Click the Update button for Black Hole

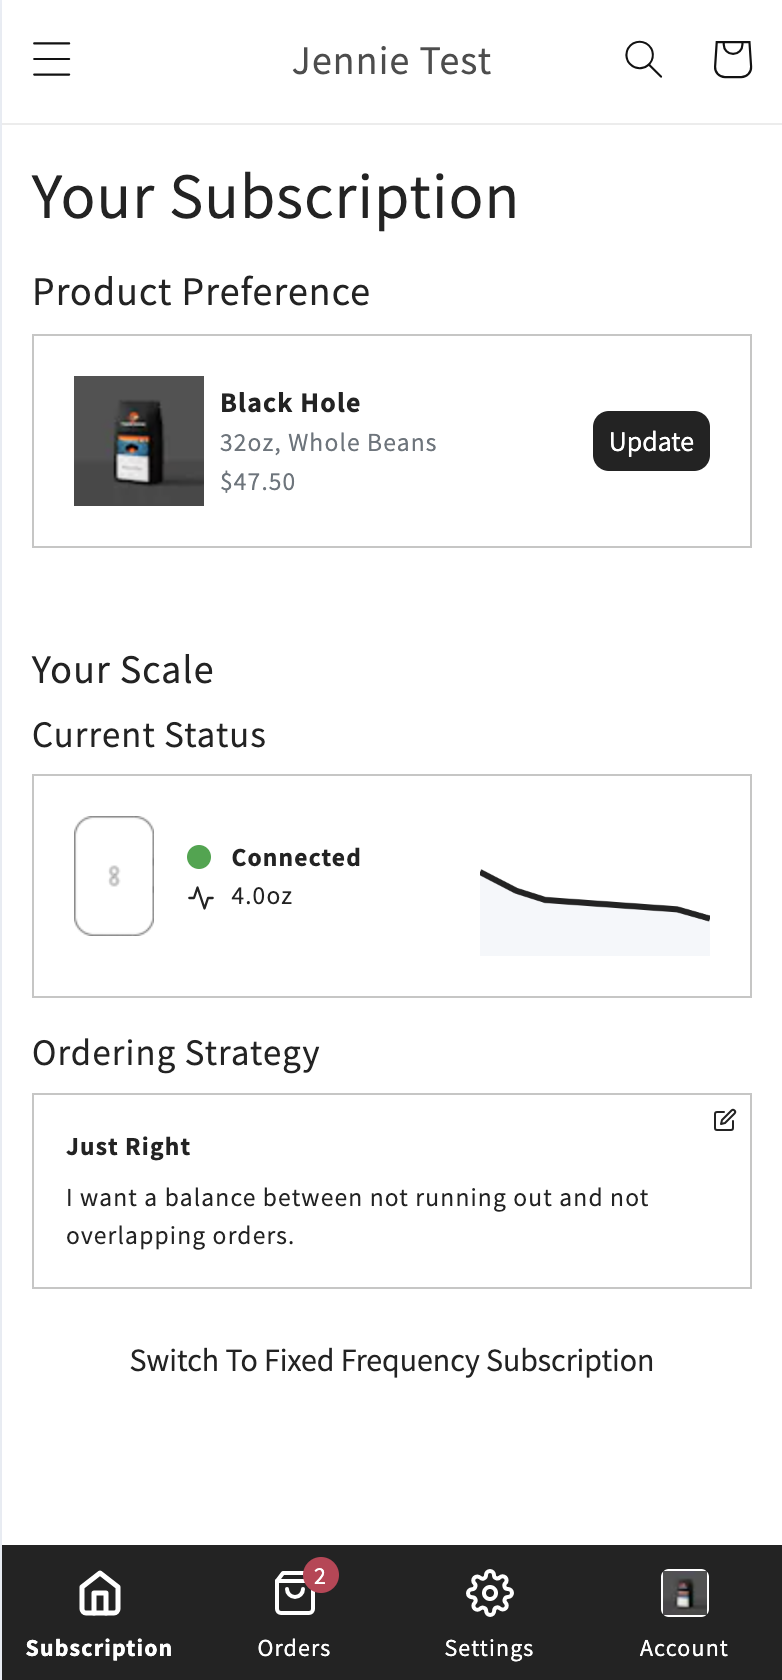click(x=651, y=441)
